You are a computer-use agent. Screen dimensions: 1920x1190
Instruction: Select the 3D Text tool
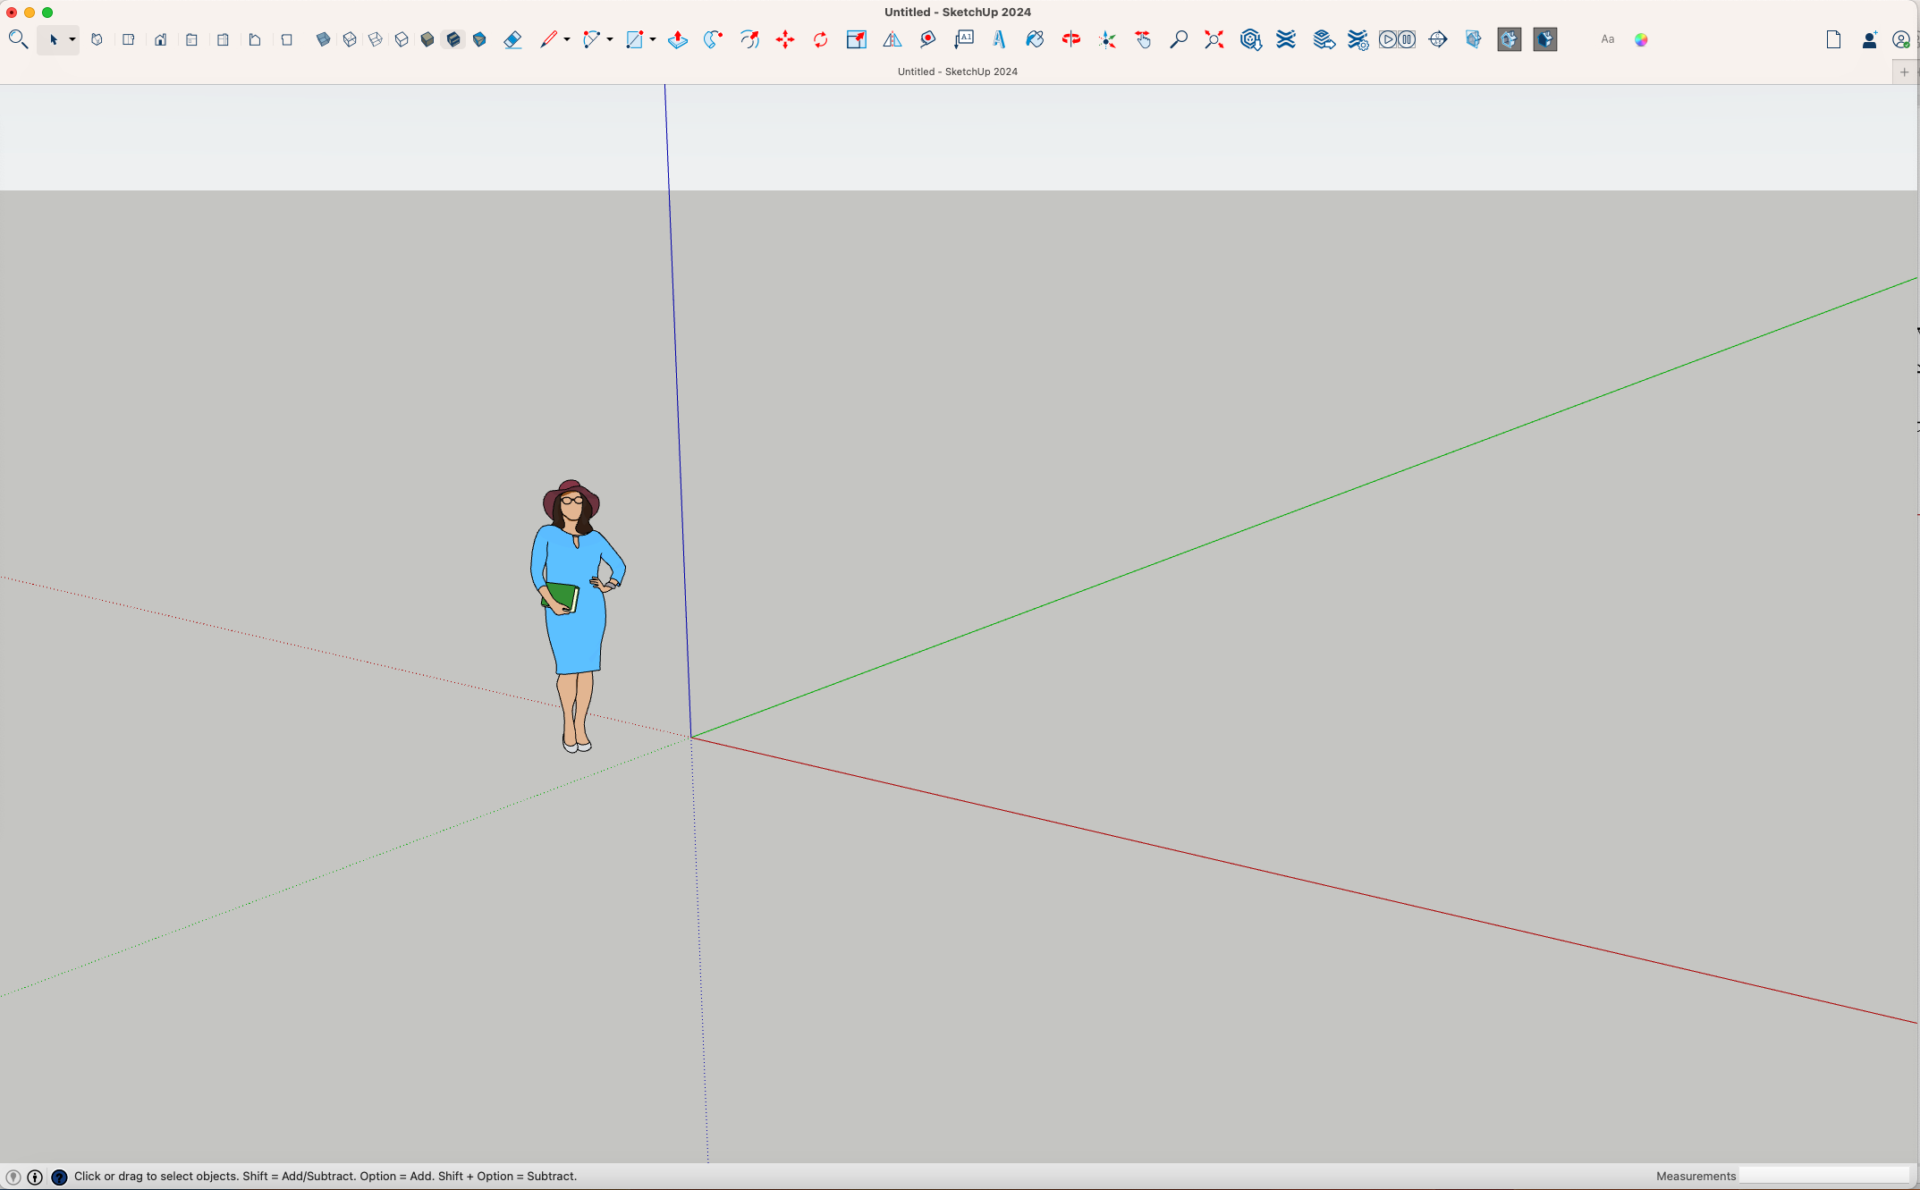tap(999, 40)
